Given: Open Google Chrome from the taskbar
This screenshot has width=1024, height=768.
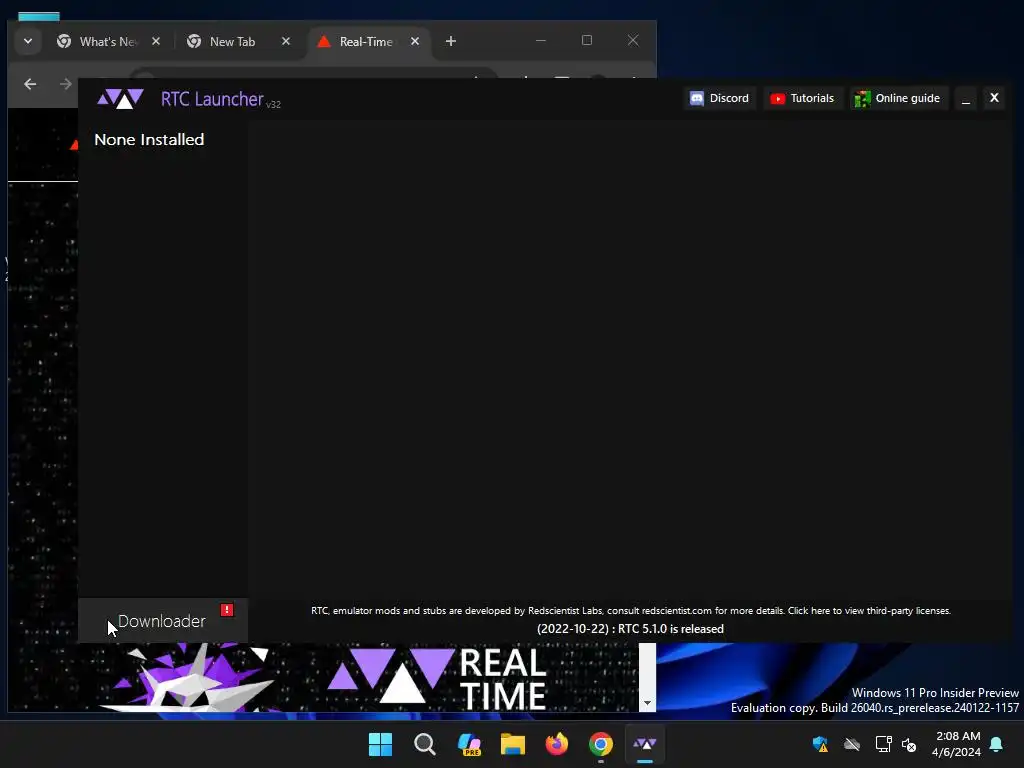Looking at the screenshot, I should pos(601,744).
